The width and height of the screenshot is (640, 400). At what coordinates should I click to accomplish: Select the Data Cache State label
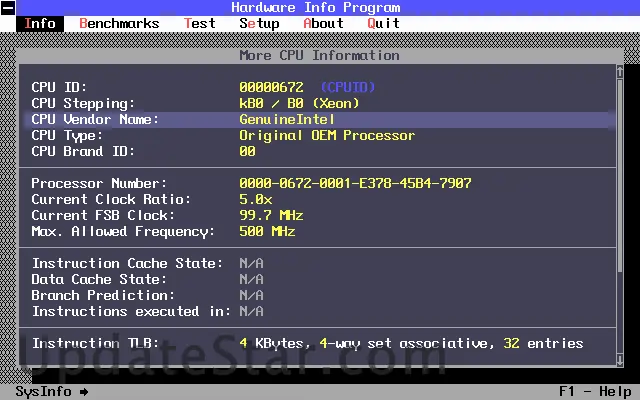100,280
